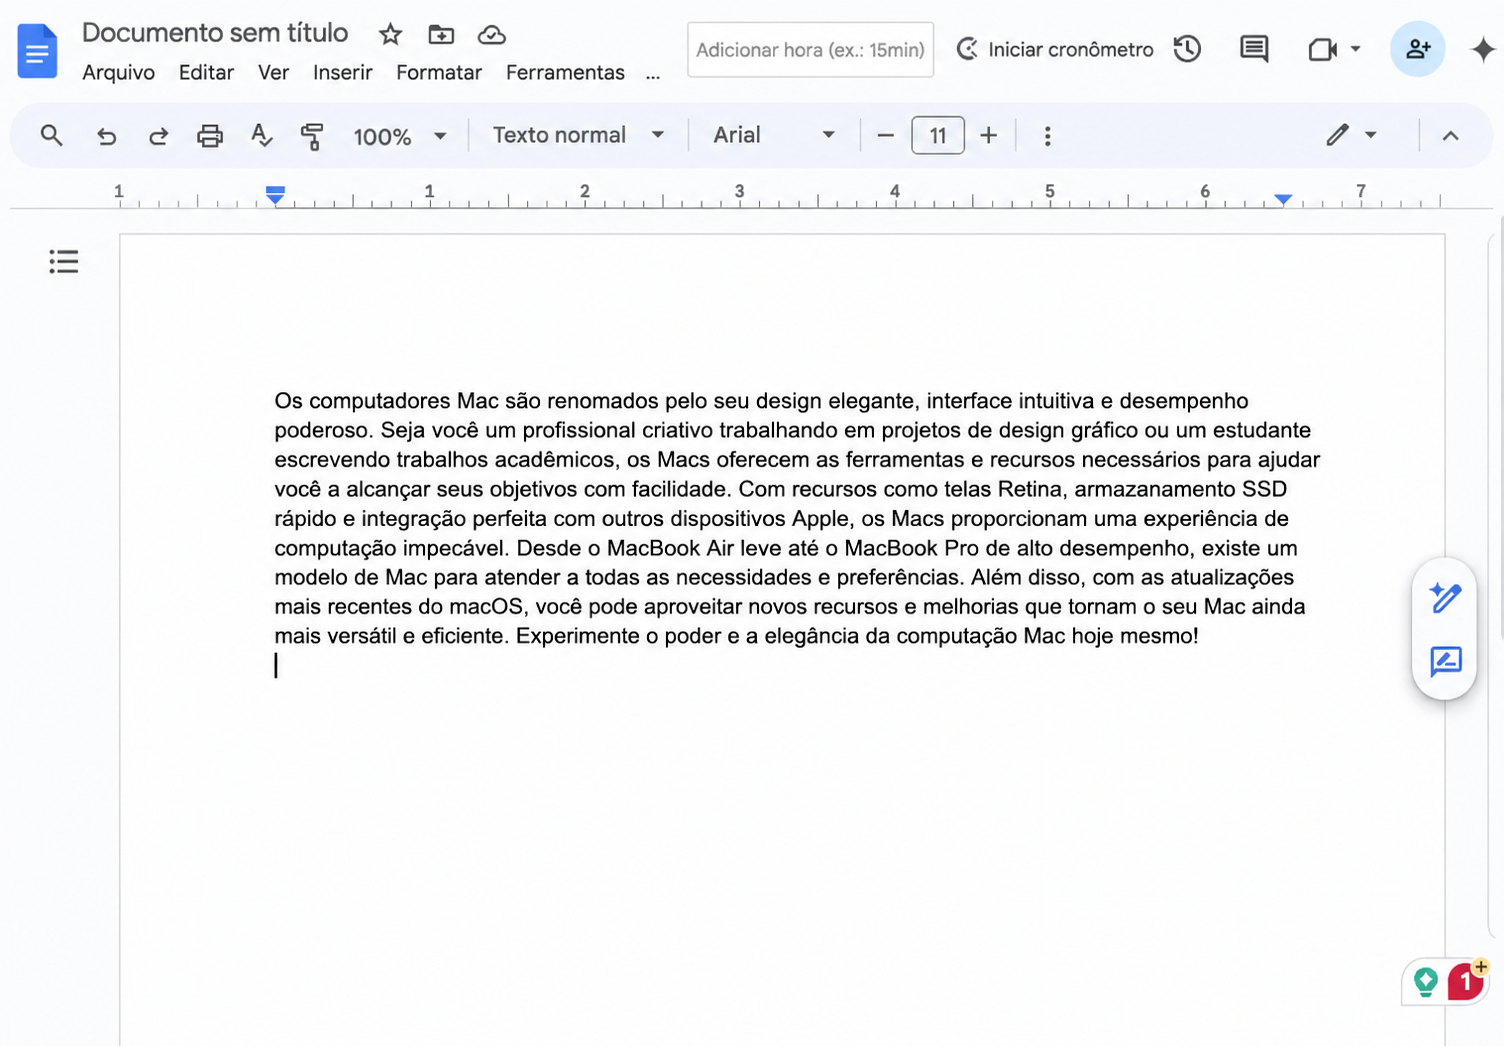The width and height of the screenshot is (1504, 1046).
Task: Move document using the folder icon
Action: 441,35
